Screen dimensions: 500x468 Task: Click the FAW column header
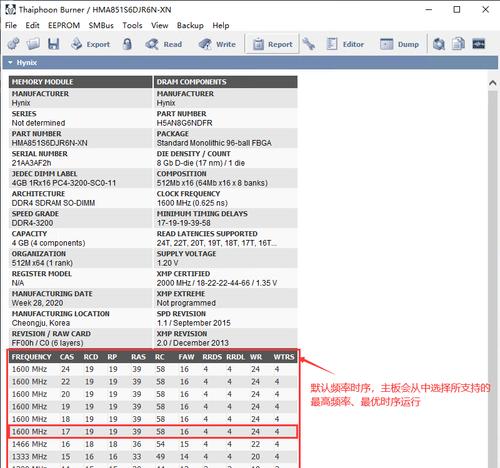(x=186, y=357)
